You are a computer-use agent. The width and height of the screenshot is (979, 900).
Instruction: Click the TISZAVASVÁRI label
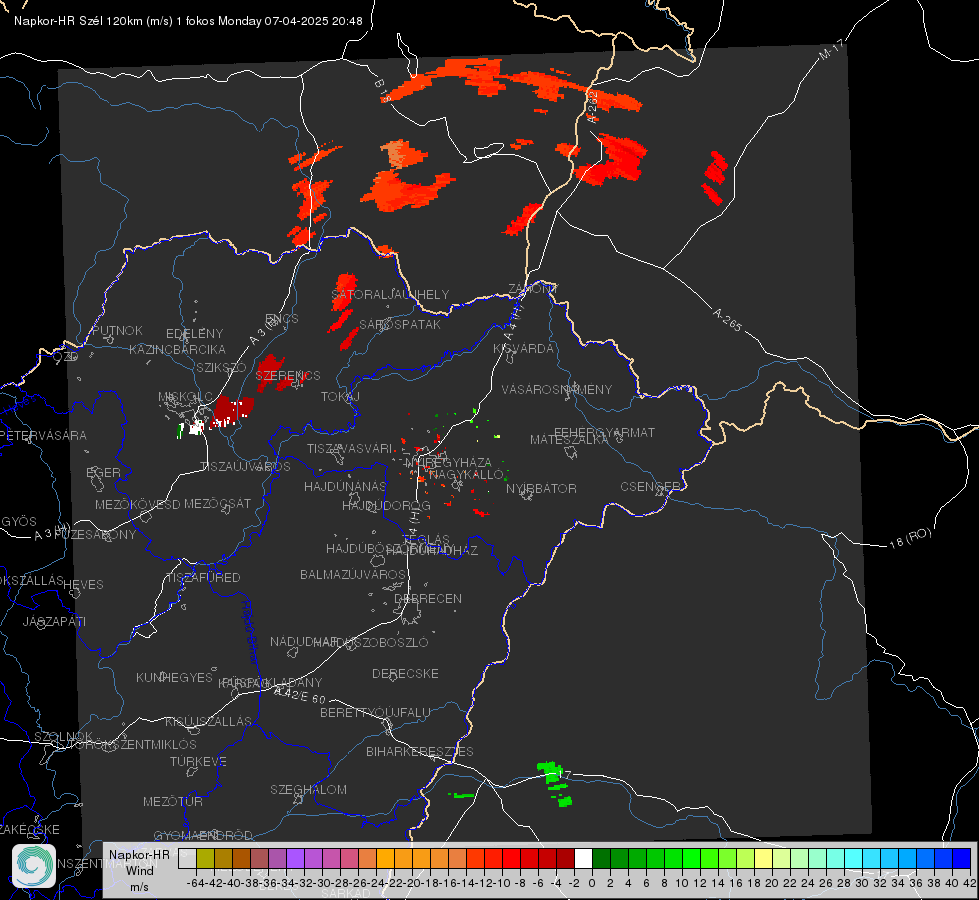(x=350, y=448)
